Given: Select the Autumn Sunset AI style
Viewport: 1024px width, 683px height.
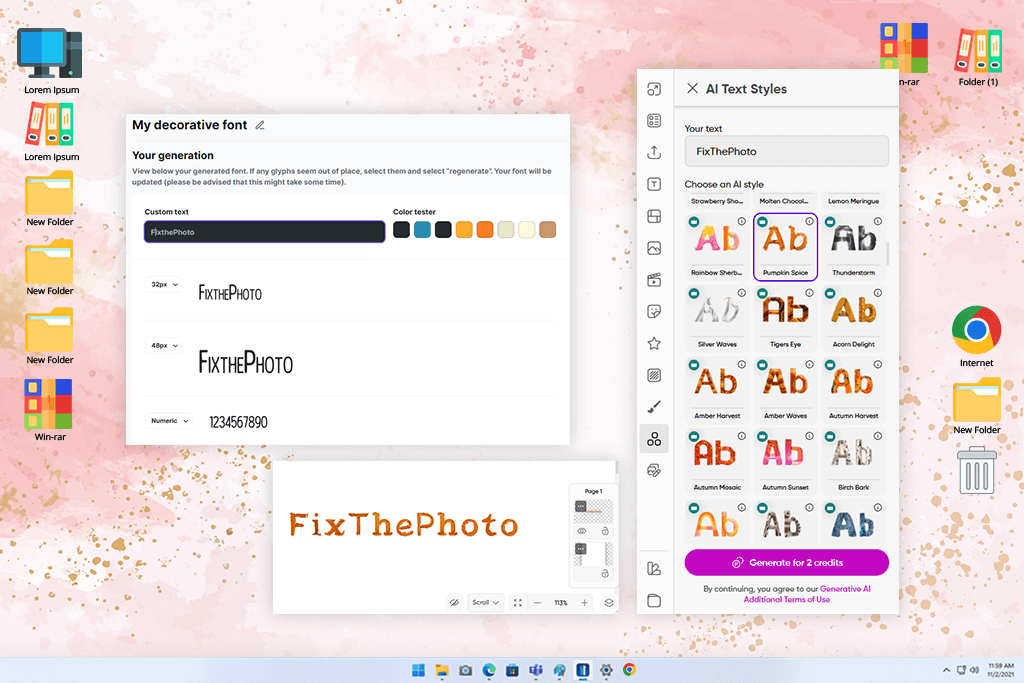Looking at the screenshot, I should [x=785, y=462].
